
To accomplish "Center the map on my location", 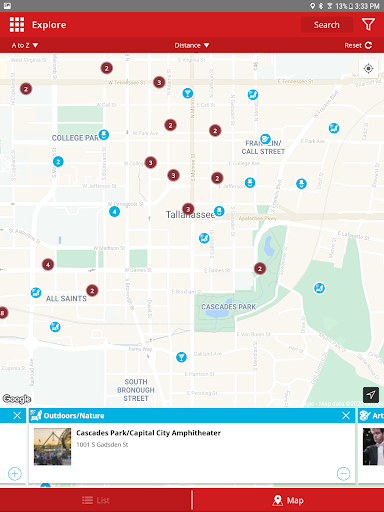I will pyautogui.click(x=368, y=69).
